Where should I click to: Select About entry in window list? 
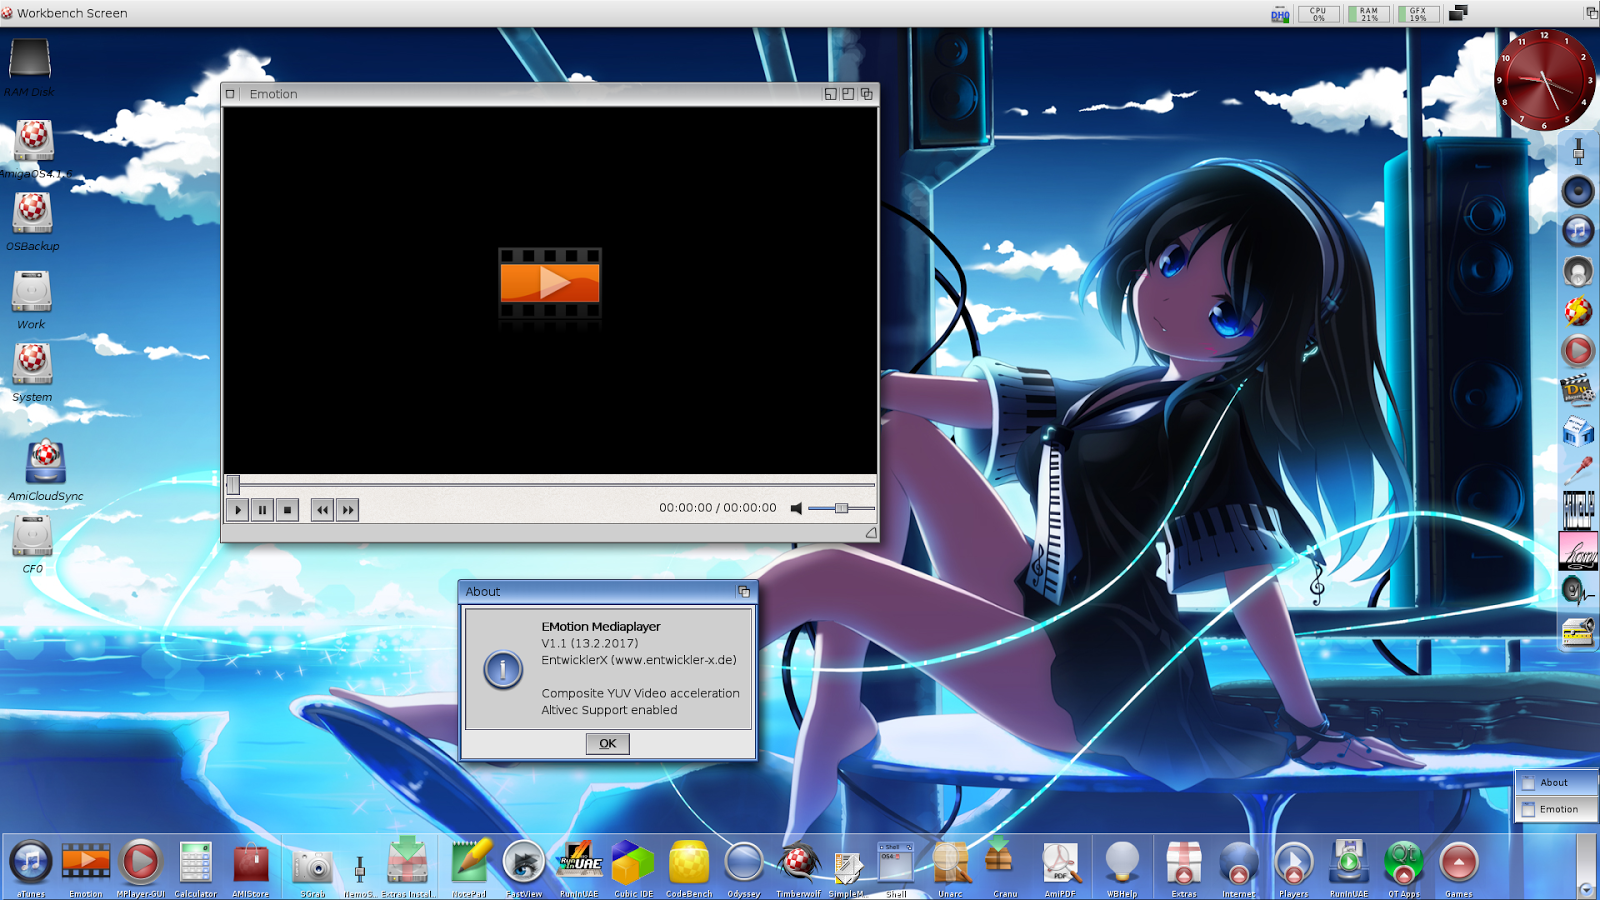tap(1556, 783)
